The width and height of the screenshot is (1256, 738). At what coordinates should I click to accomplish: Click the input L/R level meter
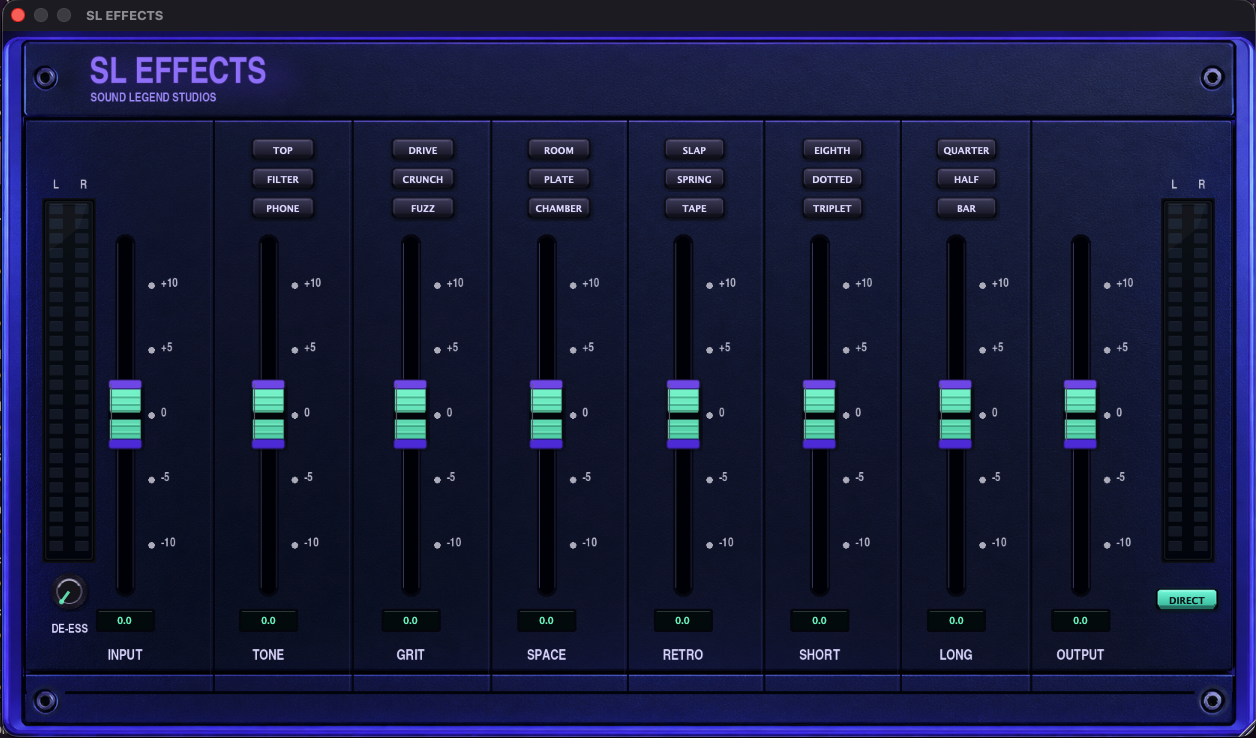[69, 380]
